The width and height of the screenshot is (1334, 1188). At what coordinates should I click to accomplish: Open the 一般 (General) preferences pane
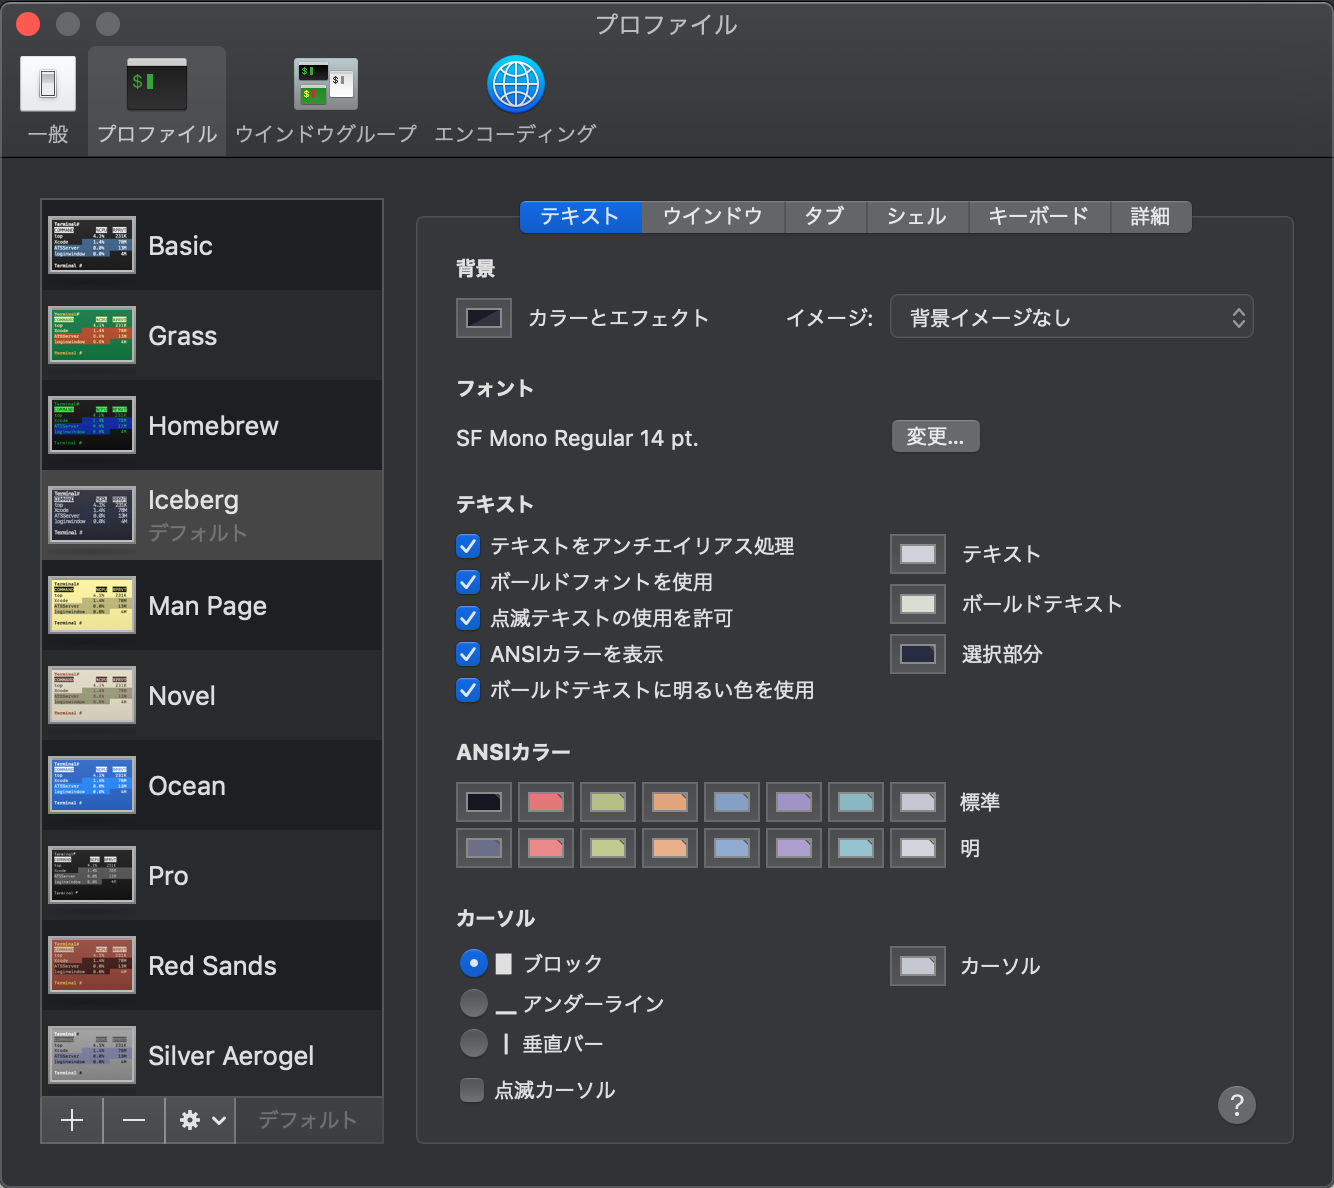tap(46, 100)
